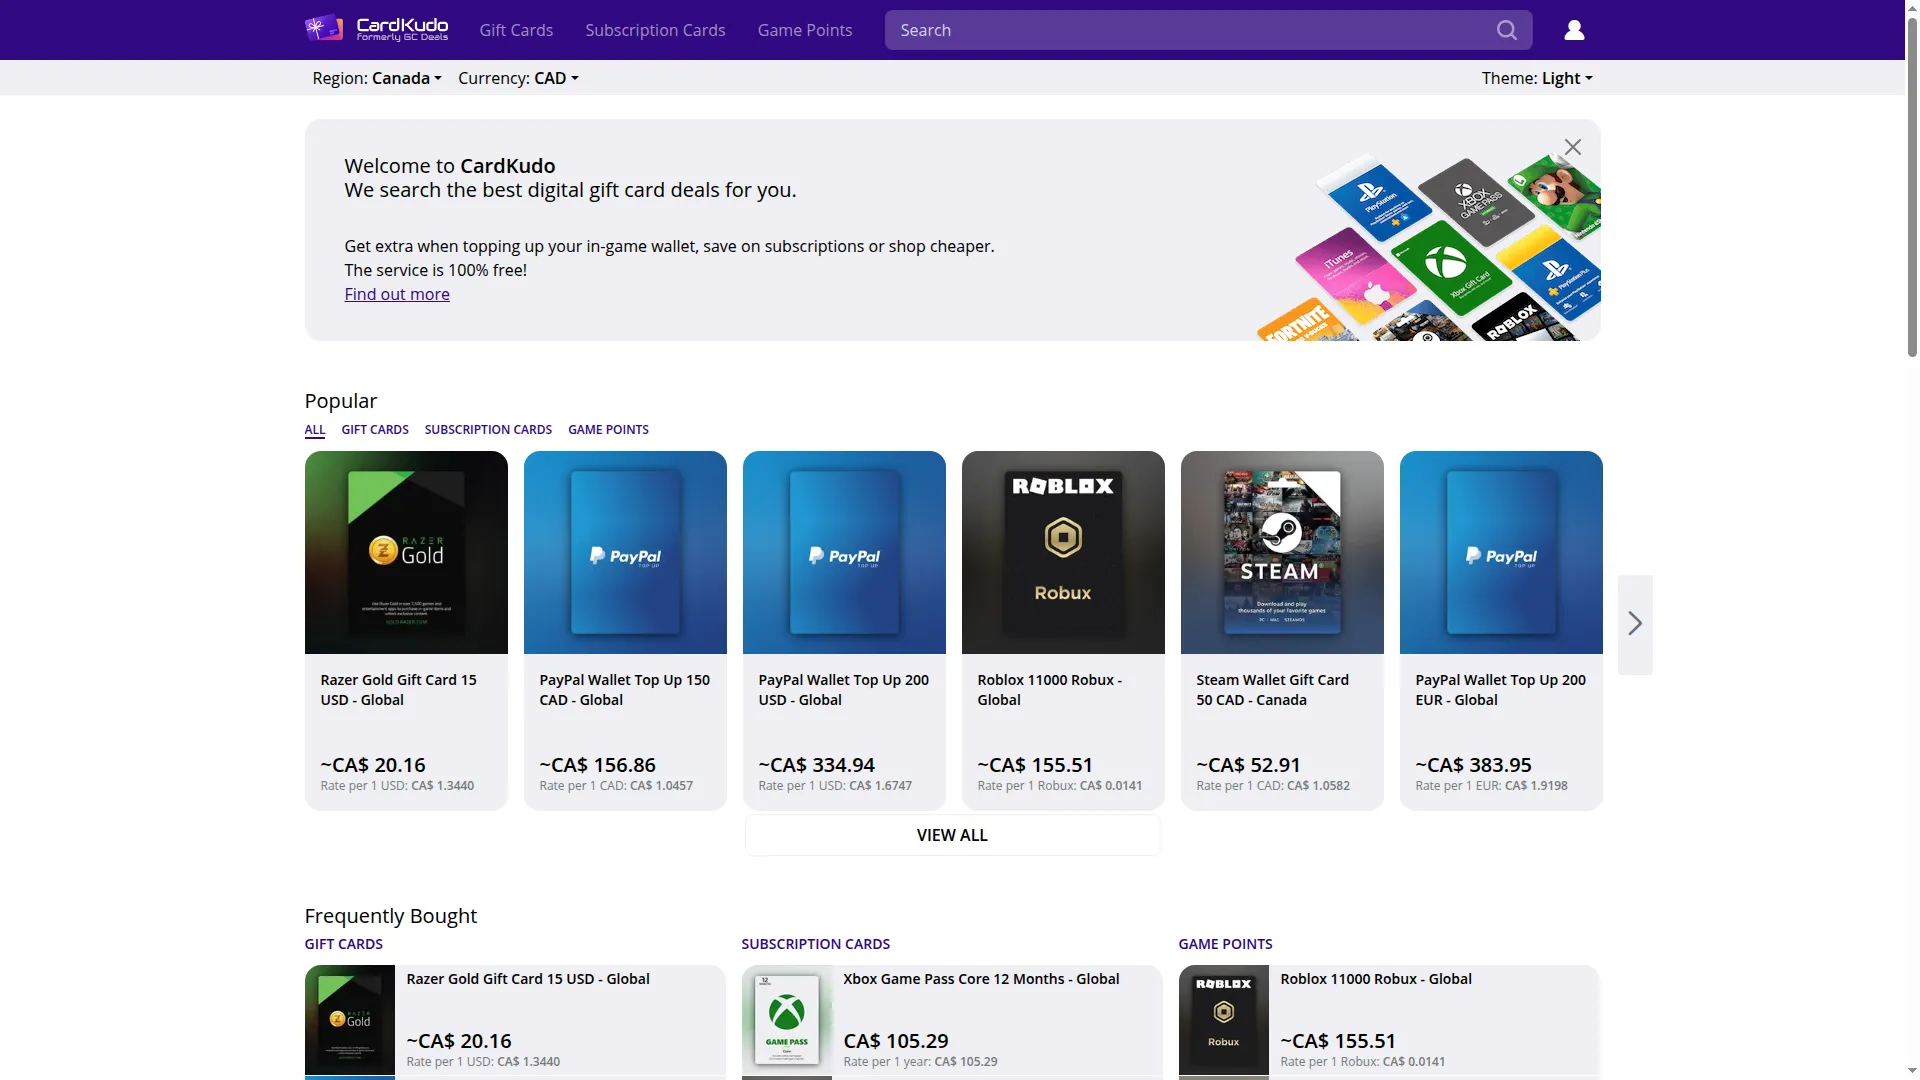Click the ~CA$ 334.94 price
This screenshot has height=1080, width=1920.
(817, 765)
